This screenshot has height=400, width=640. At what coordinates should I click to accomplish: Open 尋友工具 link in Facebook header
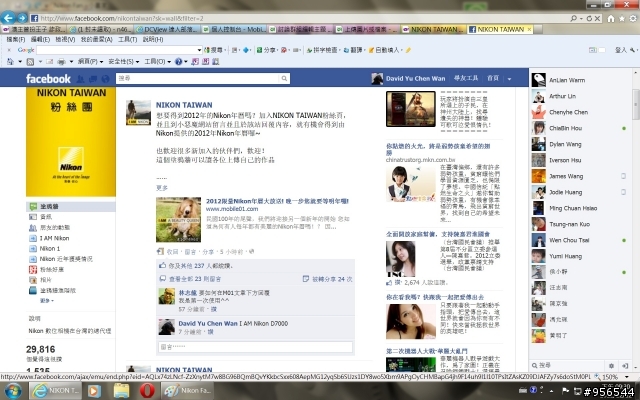[466, 78]
